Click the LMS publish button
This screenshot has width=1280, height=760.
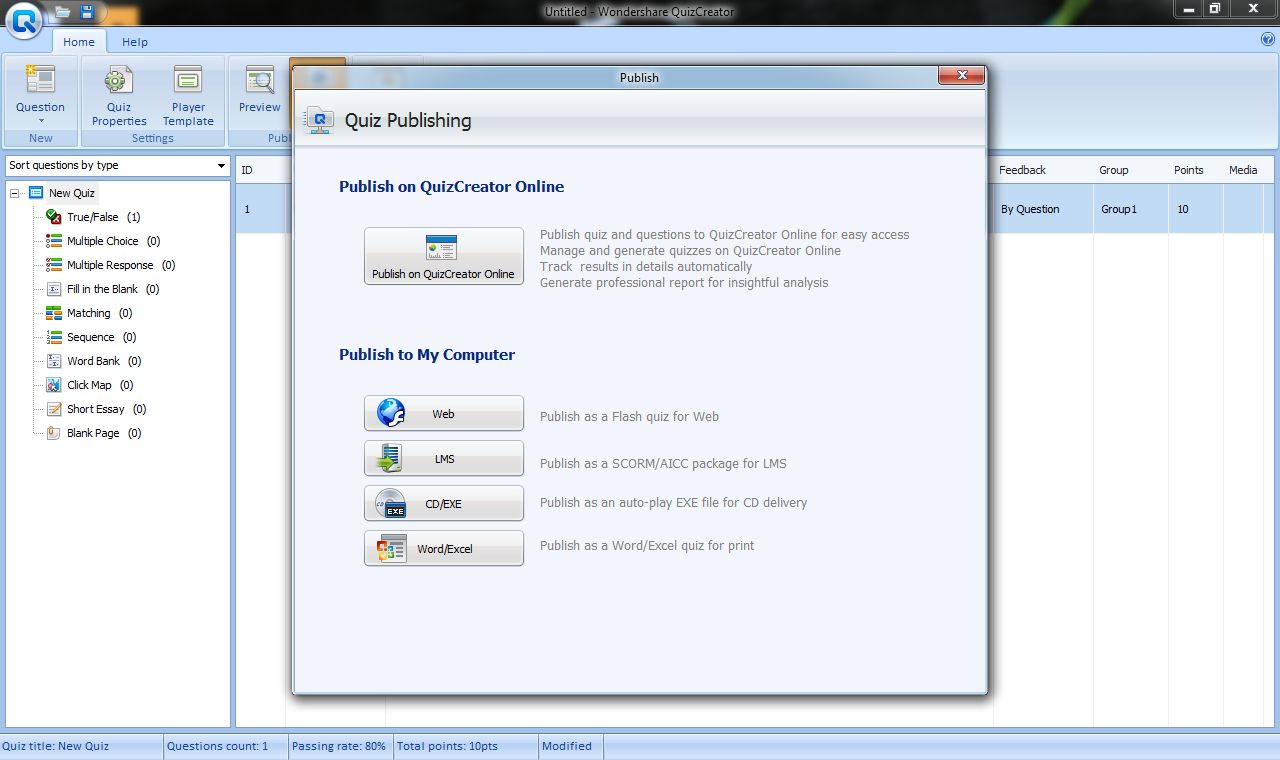coord(444,458)
